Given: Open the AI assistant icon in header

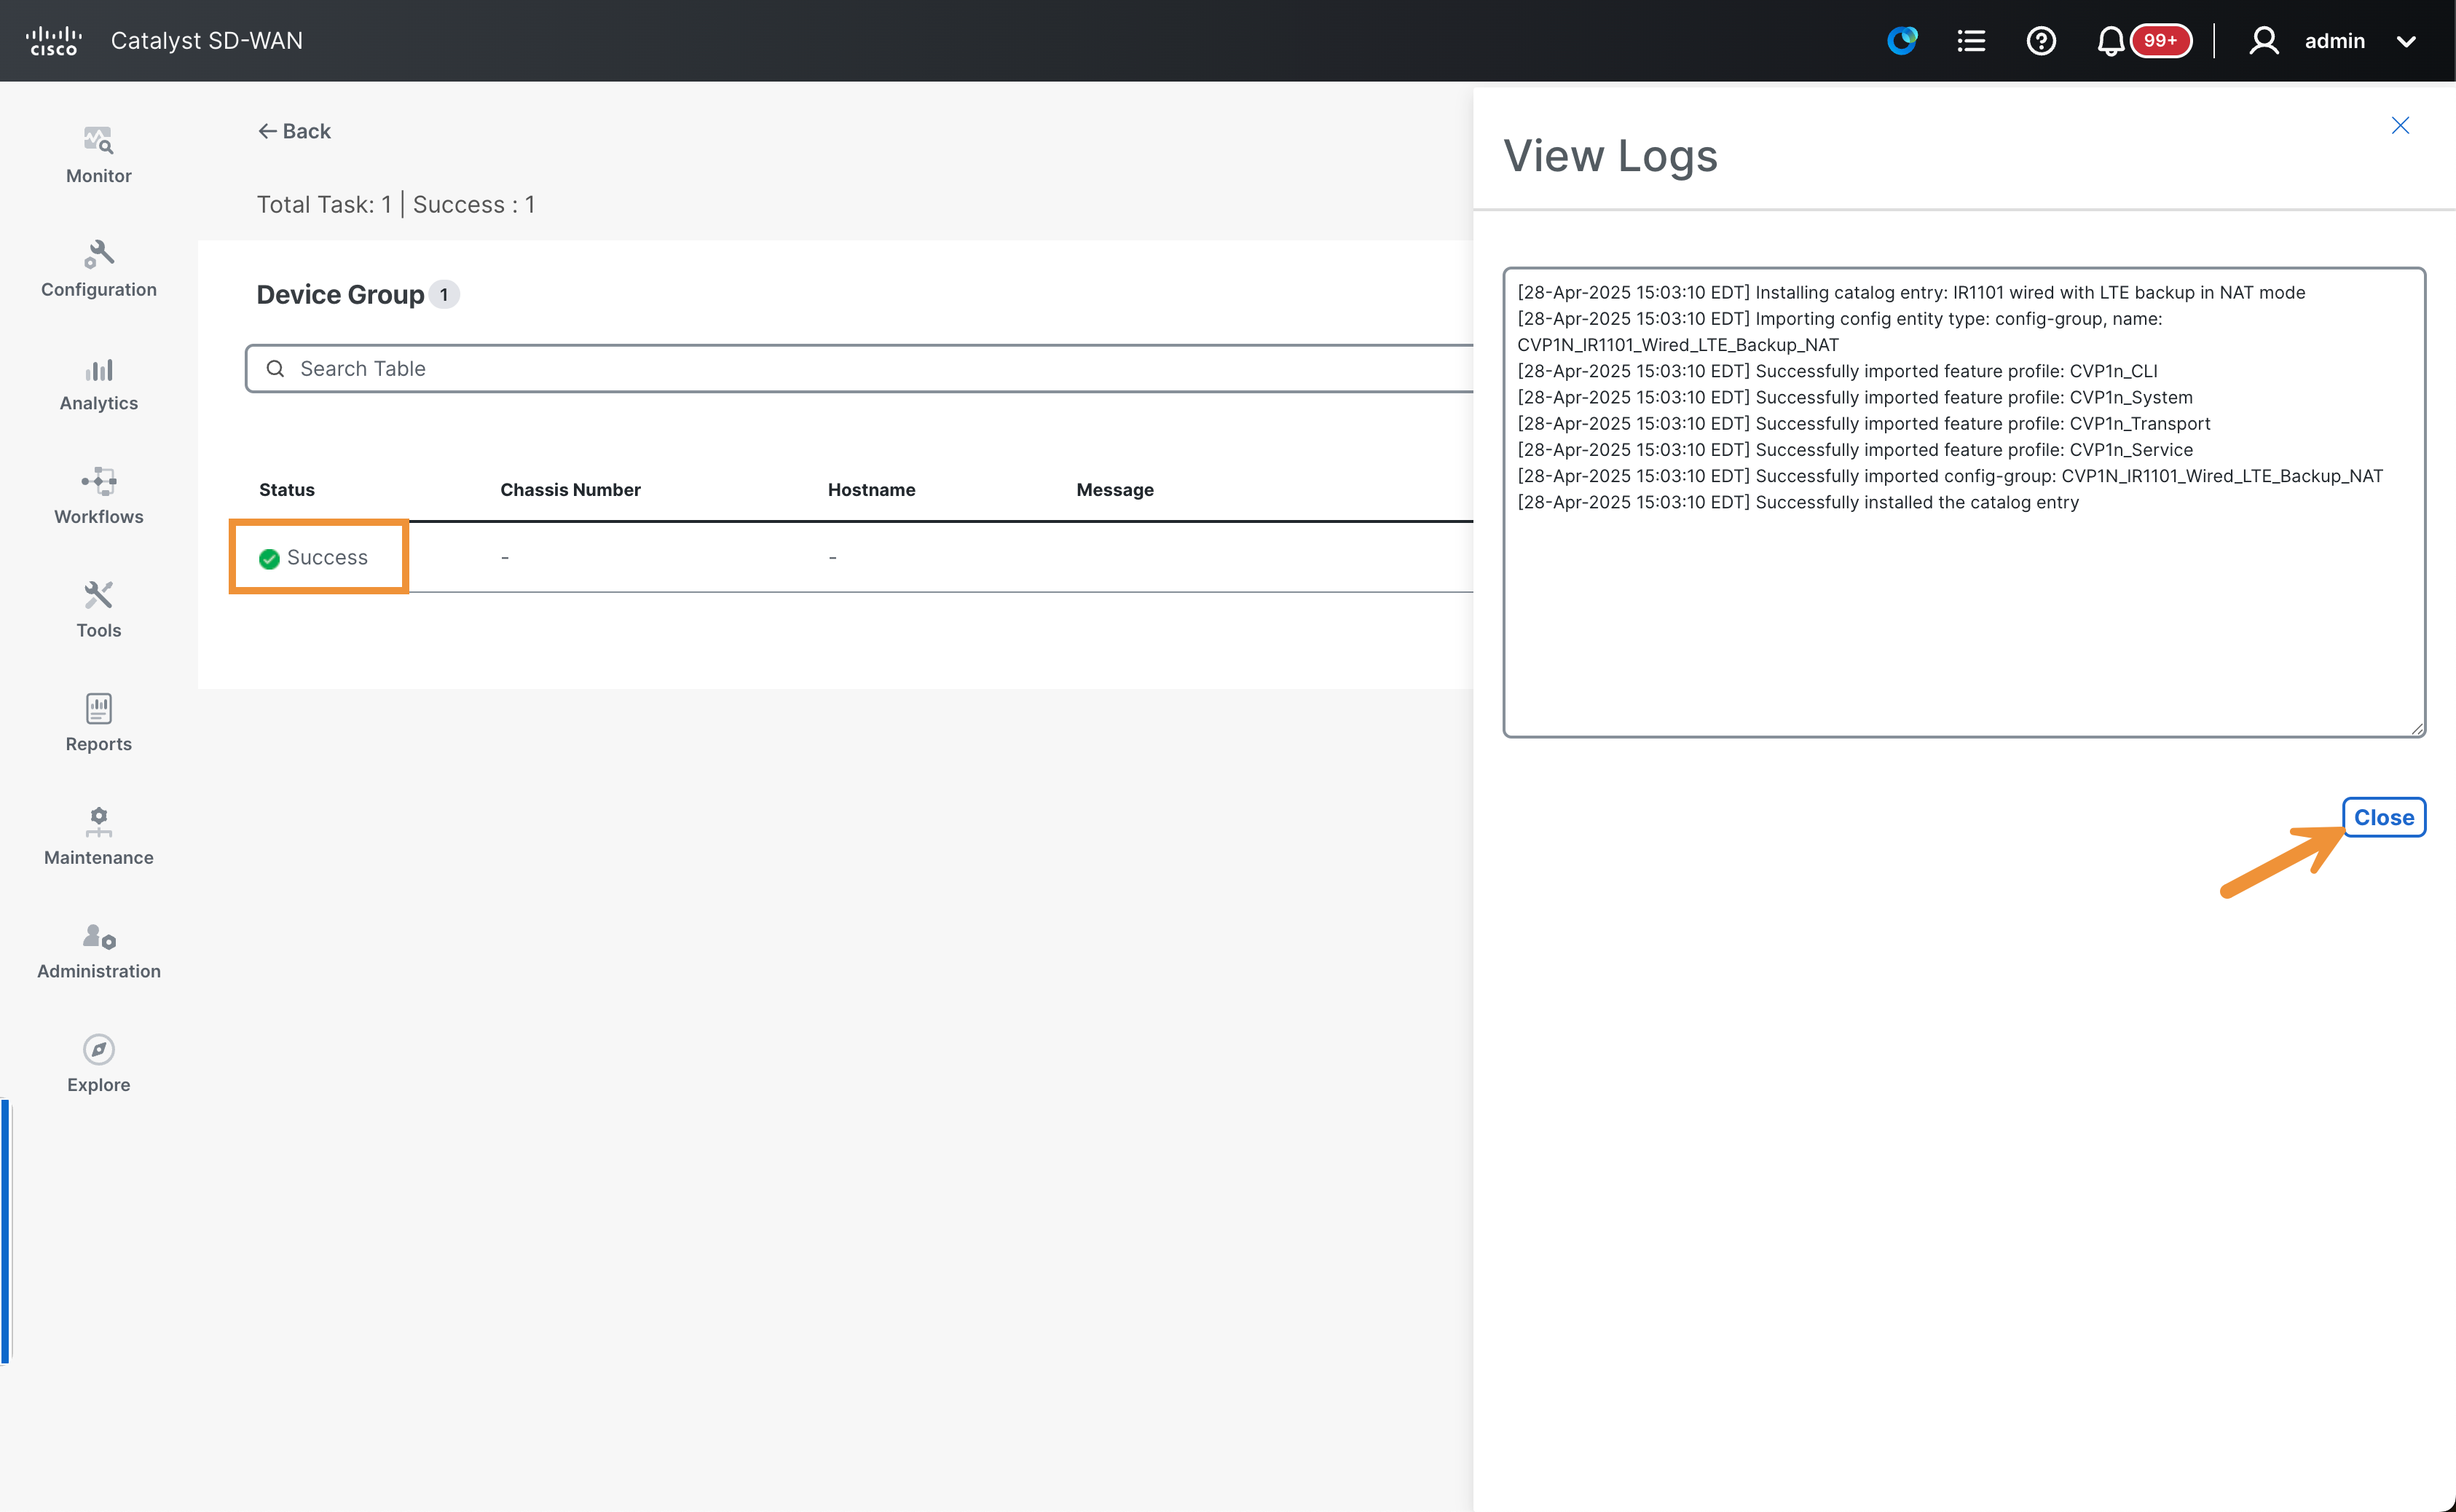Looking at the screenshot, I should 1902,41.
